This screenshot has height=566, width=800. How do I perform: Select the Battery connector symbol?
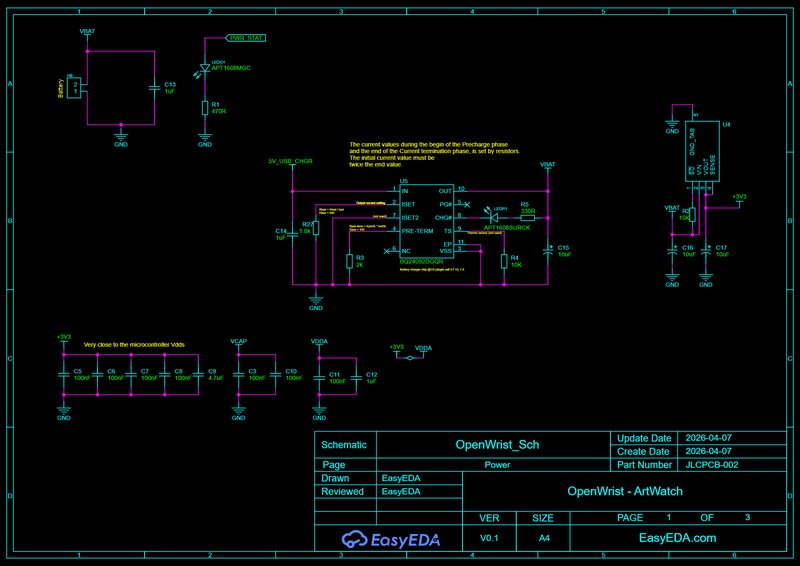point(75,88)
